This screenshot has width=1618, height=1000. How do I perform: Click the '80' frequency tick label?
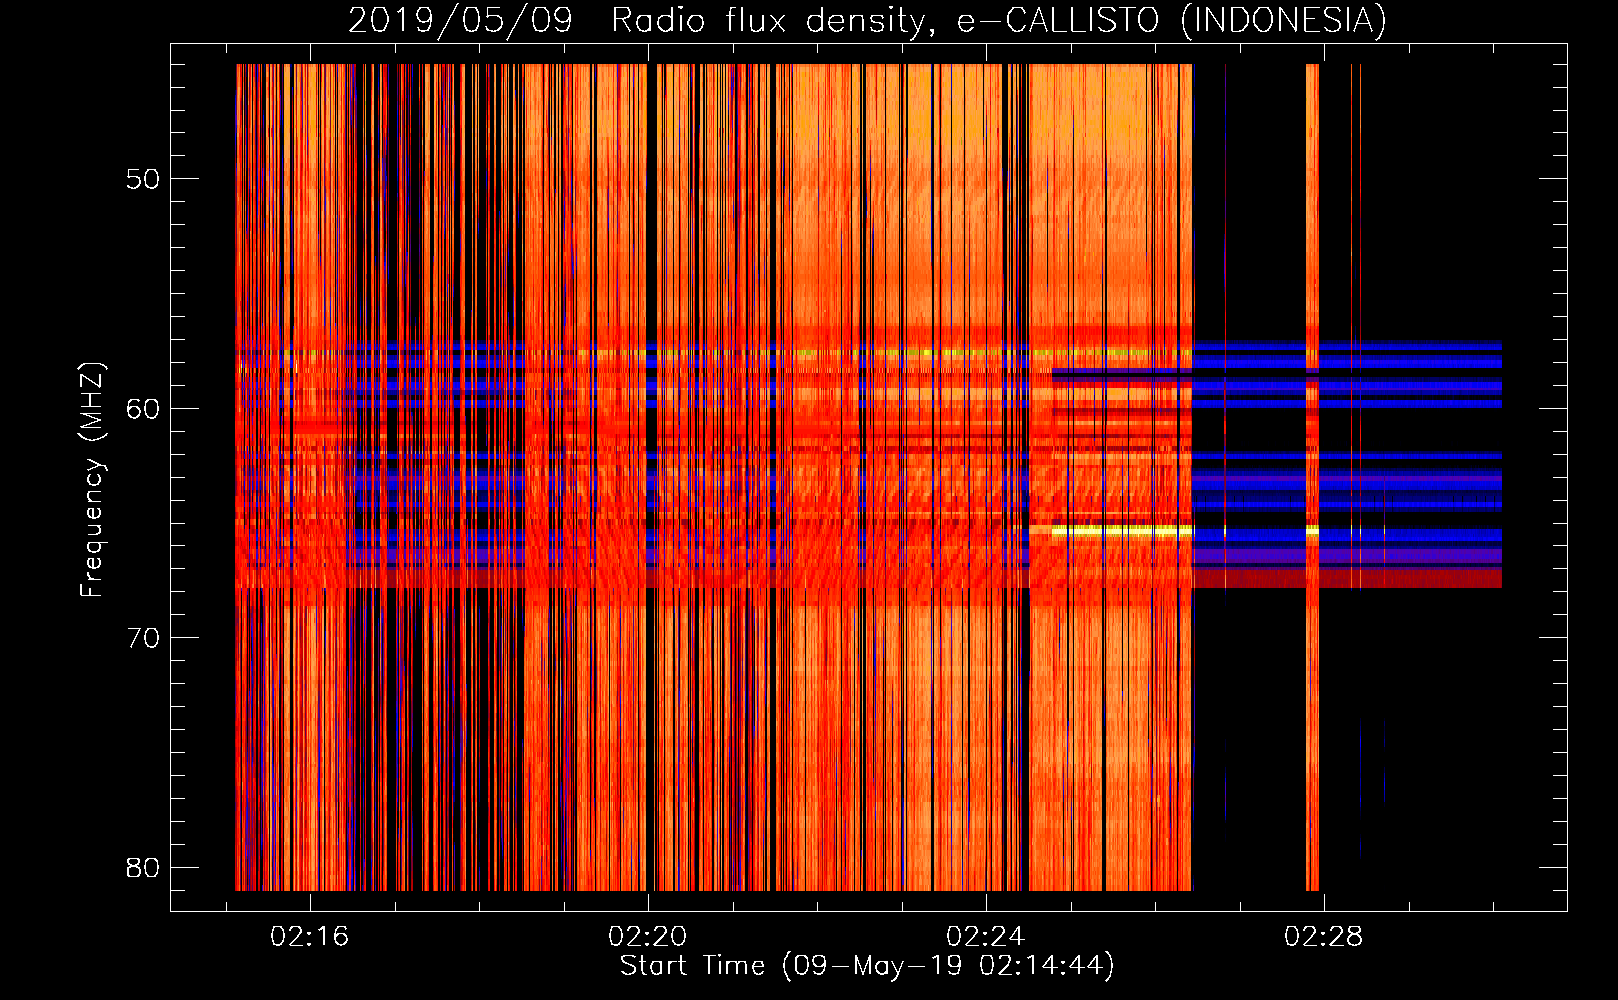[x=143, y=867]
